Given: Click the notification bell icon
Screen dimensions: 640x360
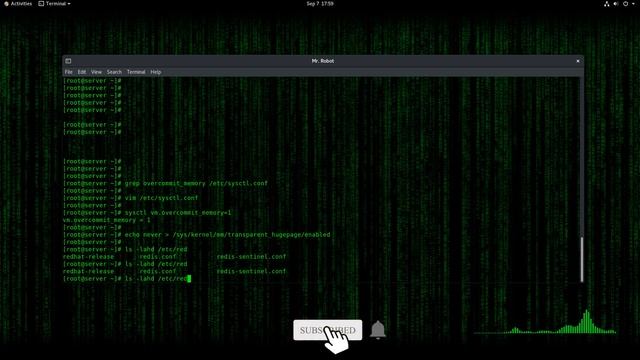Looking at the screenshot, I should [378, 330].
